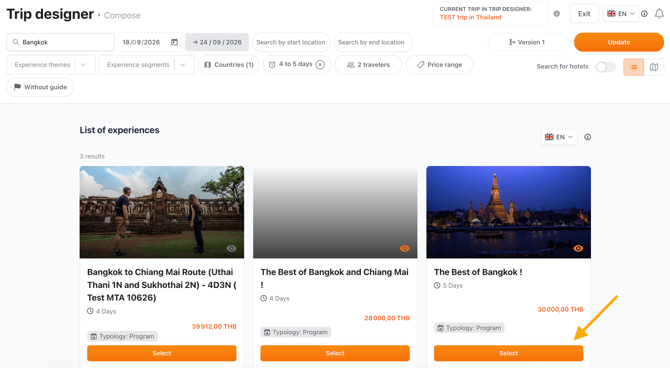Click the 5 Days duration label
The image size is (670, 368).
point(449,286)
